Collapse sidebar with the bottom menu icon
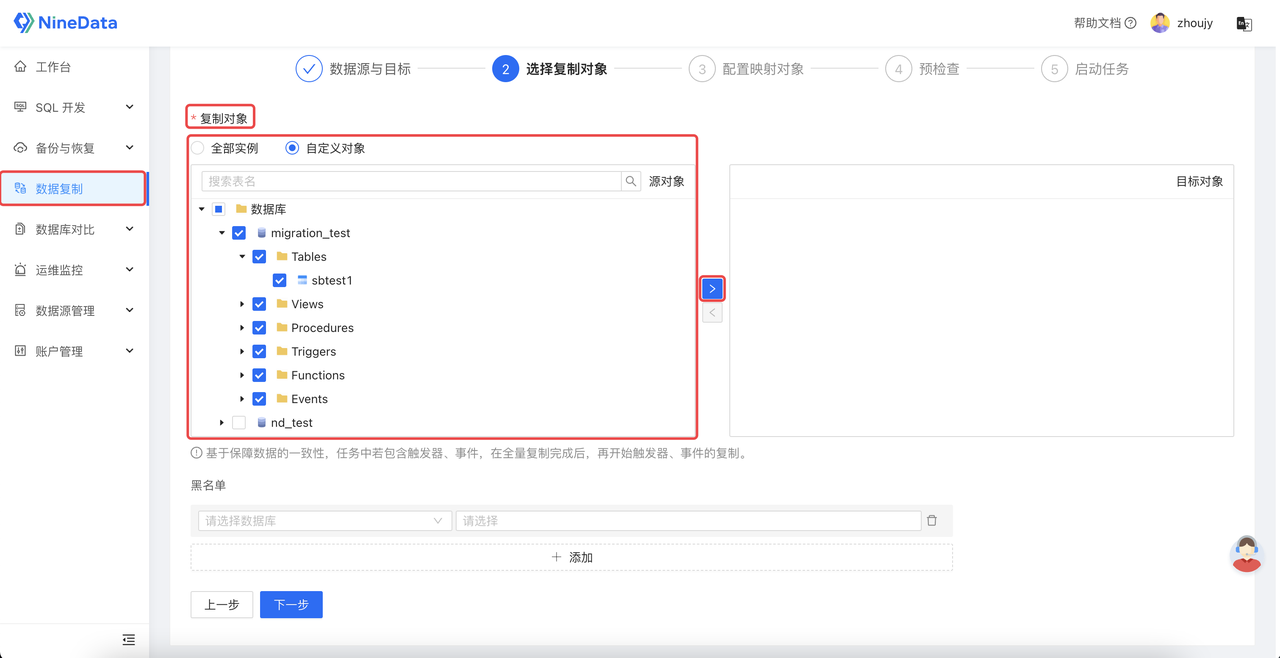Screen dimensions: 1280x658 click(129, 640)
